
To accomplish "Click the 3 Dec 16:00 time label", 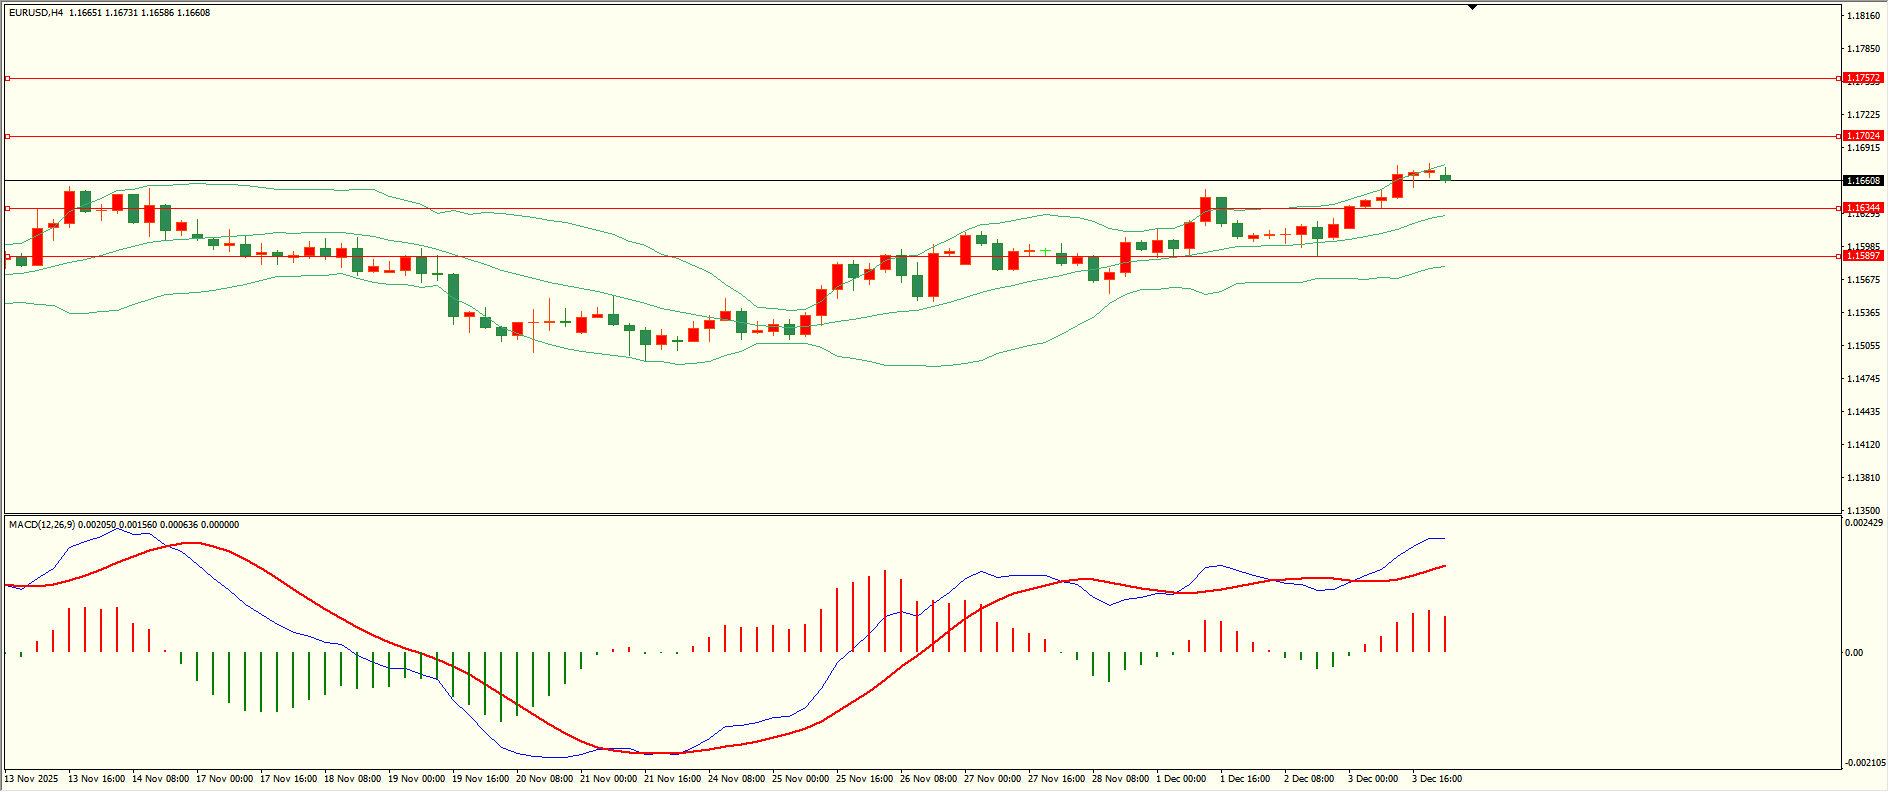I will 1436,779.
